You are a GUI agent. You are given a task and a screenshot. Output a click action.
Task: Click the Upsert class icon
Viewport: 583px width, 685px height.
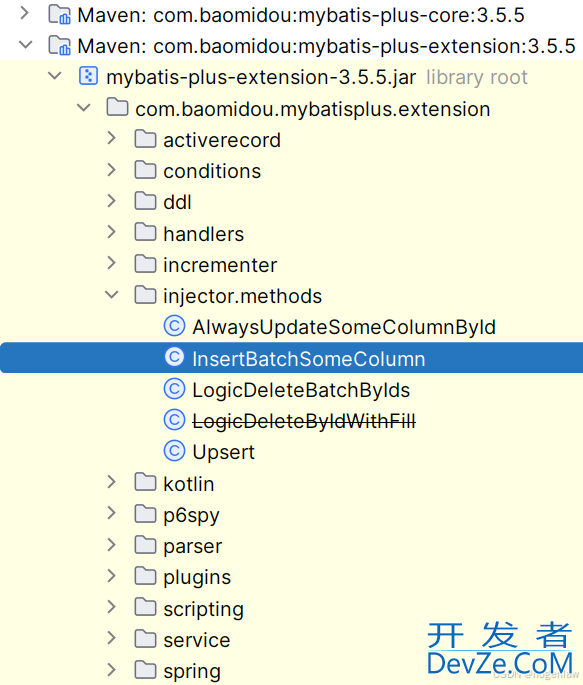tap(174, 451)
